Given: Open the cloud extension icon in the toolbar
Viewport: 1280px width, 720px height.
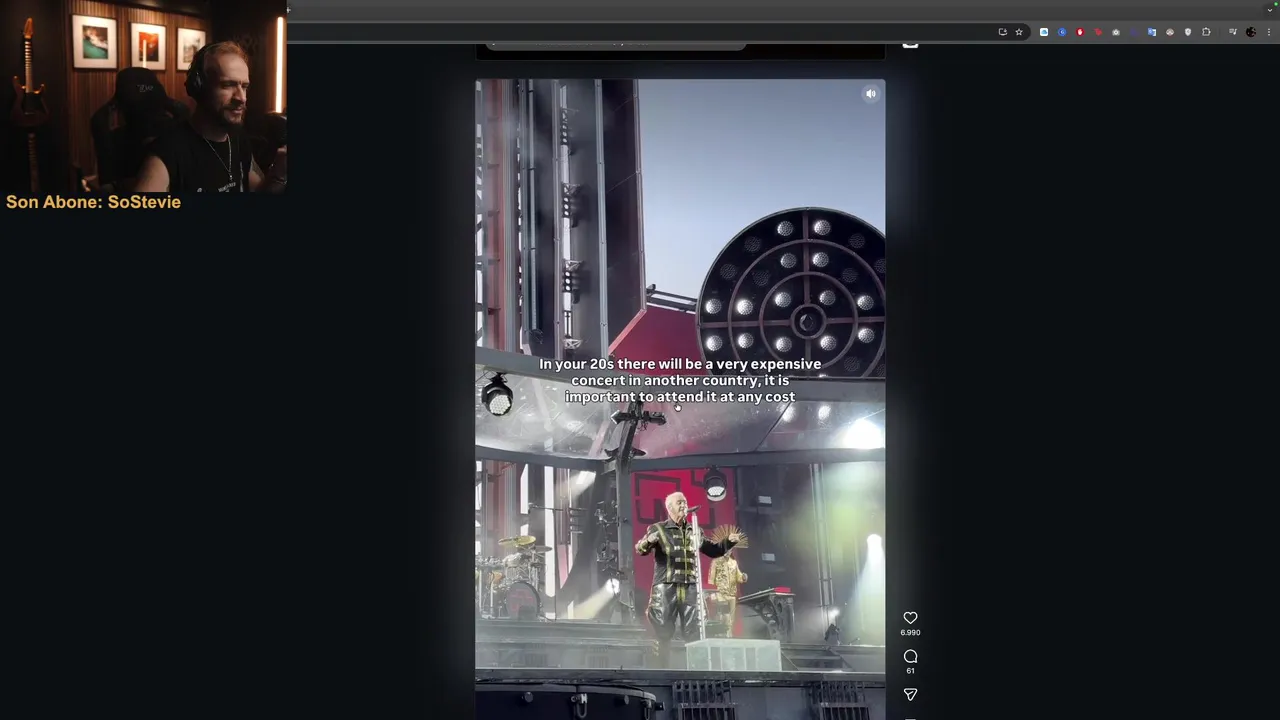Looking at the screenshot, I should click(x=1044, y=32).
